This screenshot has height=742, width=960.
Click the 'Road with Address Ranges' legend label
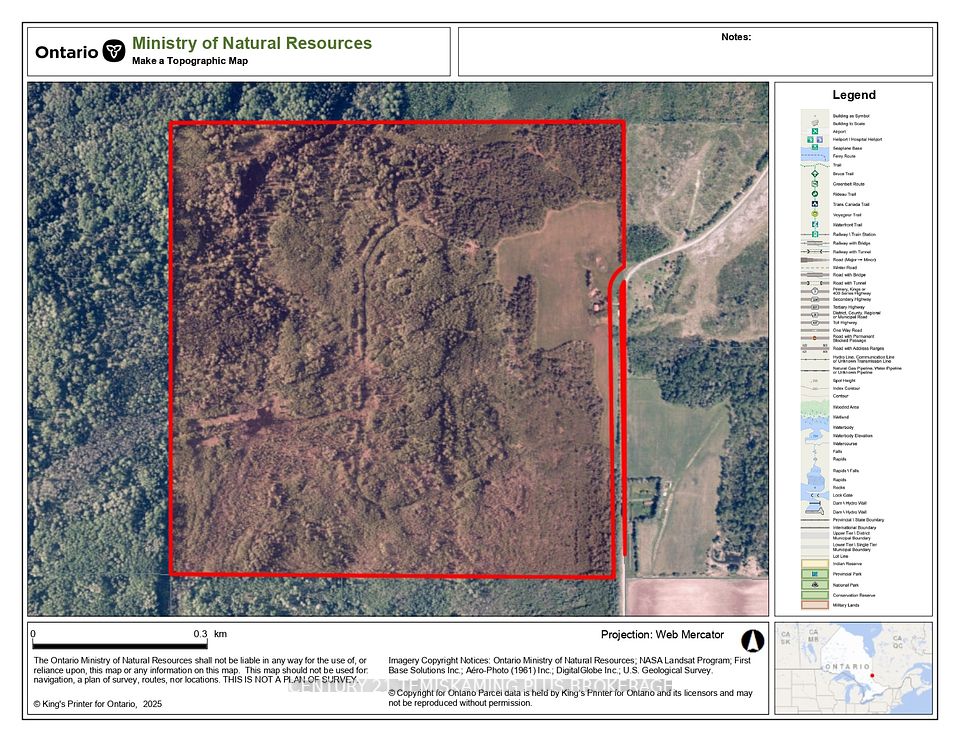click(x=858, y=348)
